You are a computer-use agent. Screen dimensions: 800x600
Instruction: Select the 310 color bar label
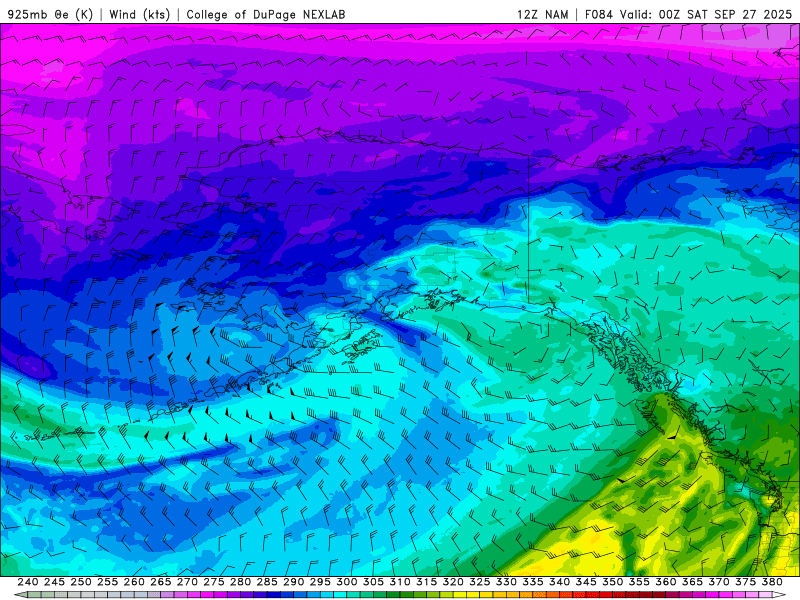click(399, 582)
